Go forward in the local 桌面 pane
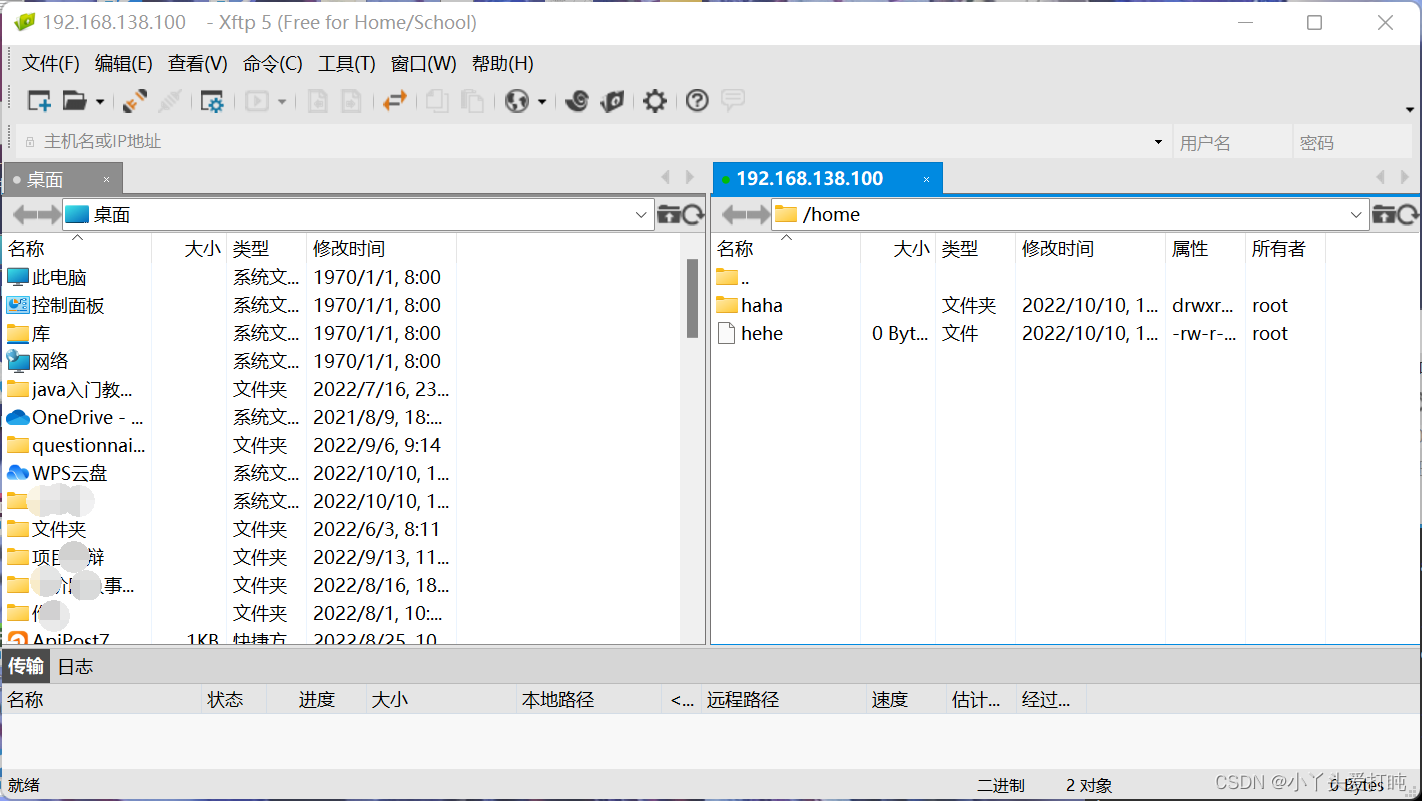 pyautogui.click(x=49, y=214)
